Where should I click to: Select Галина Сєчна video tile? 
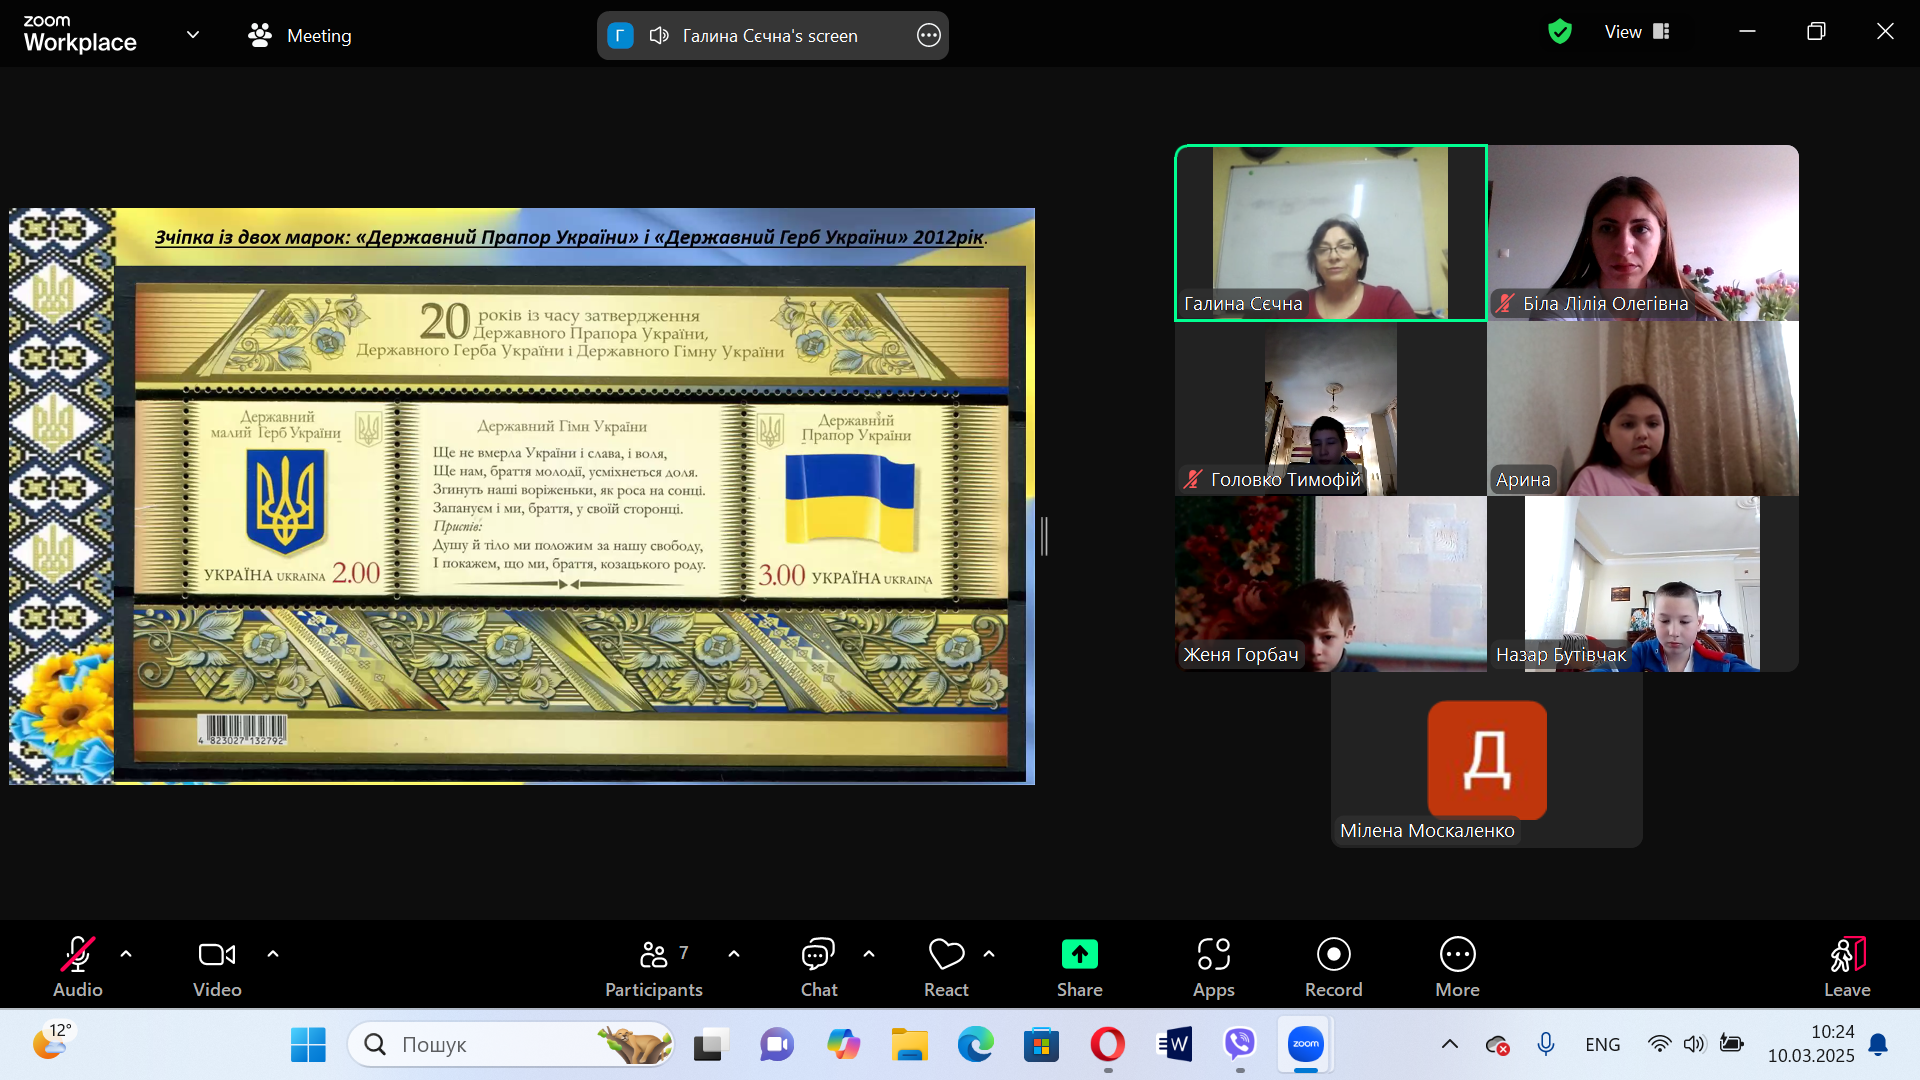click(1331, 233)
